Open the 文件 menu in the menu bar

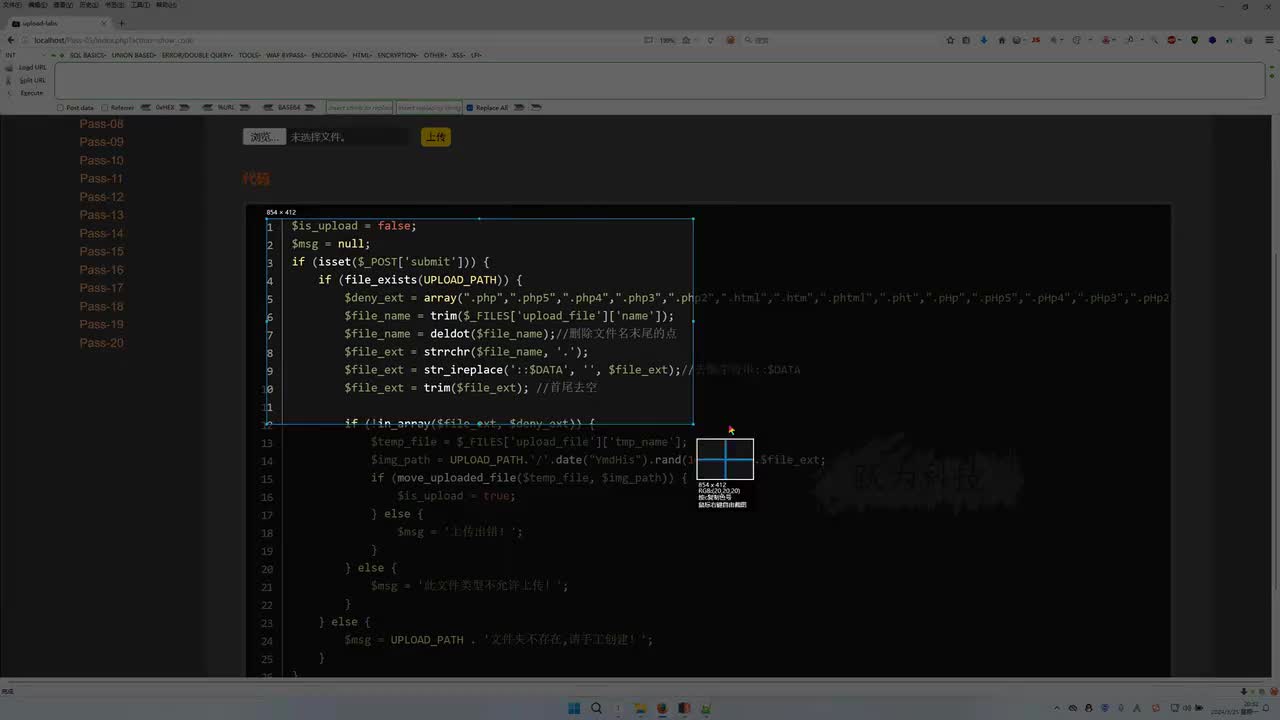click(11, 5)
